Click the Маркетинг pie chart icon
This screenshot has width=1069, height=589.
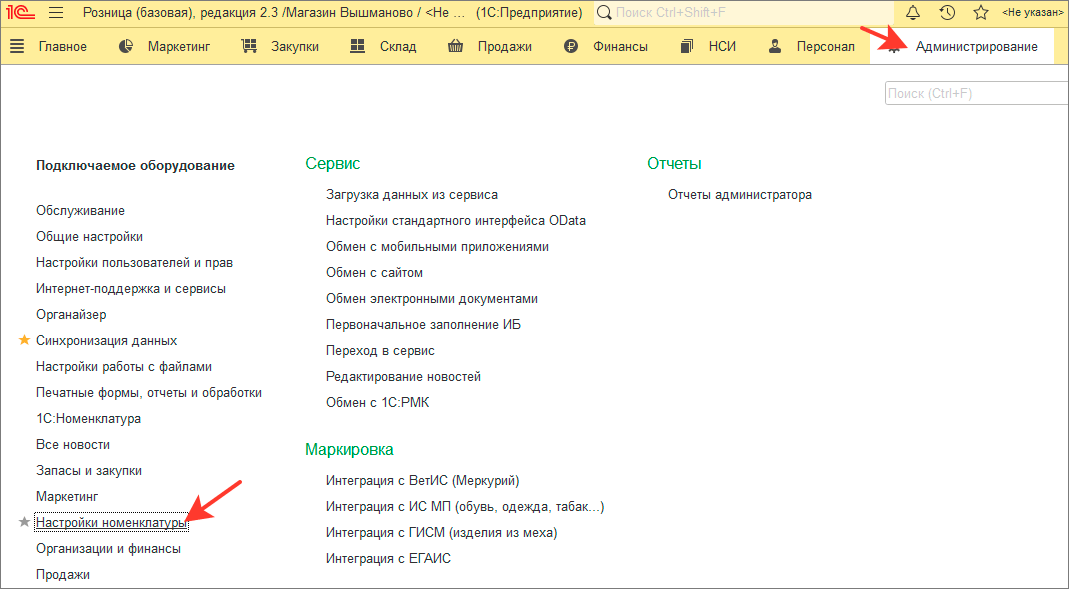point(126,46)
